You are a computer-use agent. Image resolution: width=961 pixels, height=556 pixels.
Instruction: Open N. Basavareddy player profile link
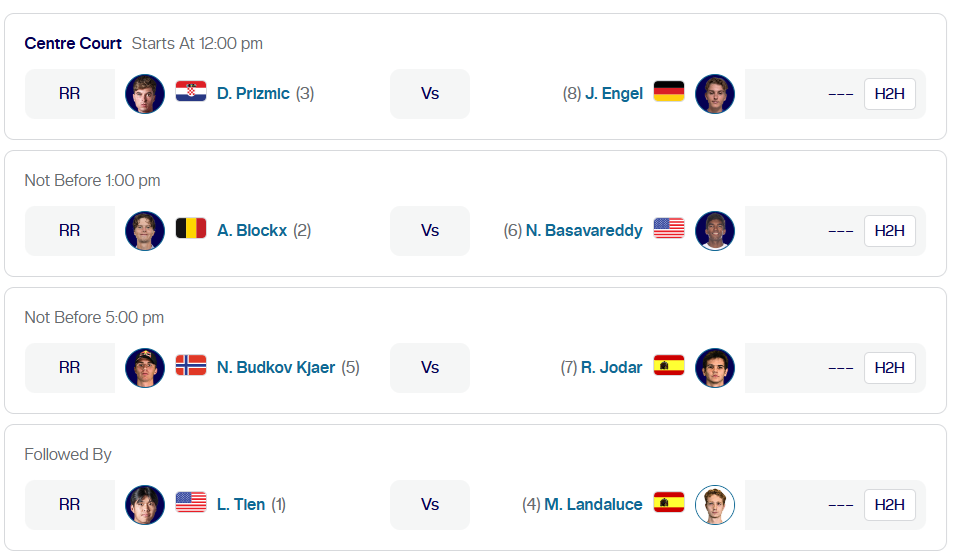click(x=584, y=231)
